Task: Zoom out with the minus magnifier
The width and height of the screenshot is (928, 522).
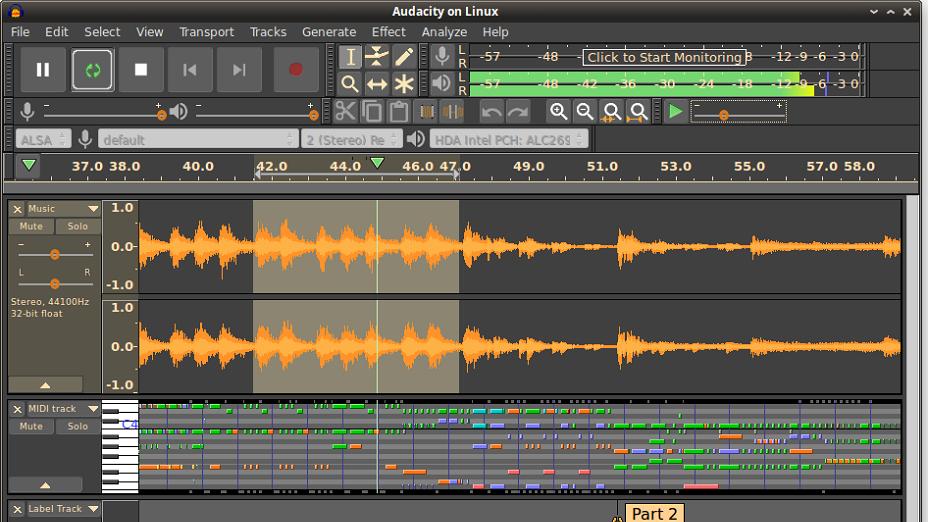Action: [x=585, y=111]
